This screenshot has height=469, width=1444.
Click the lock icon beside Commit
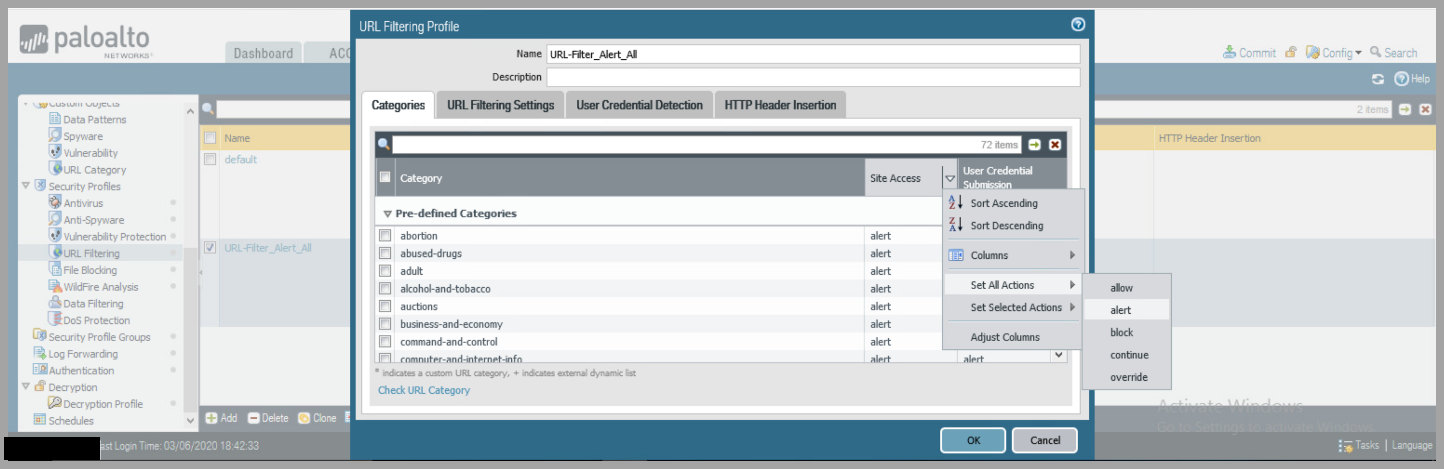pyautogui.click(x=1291, y=53)
